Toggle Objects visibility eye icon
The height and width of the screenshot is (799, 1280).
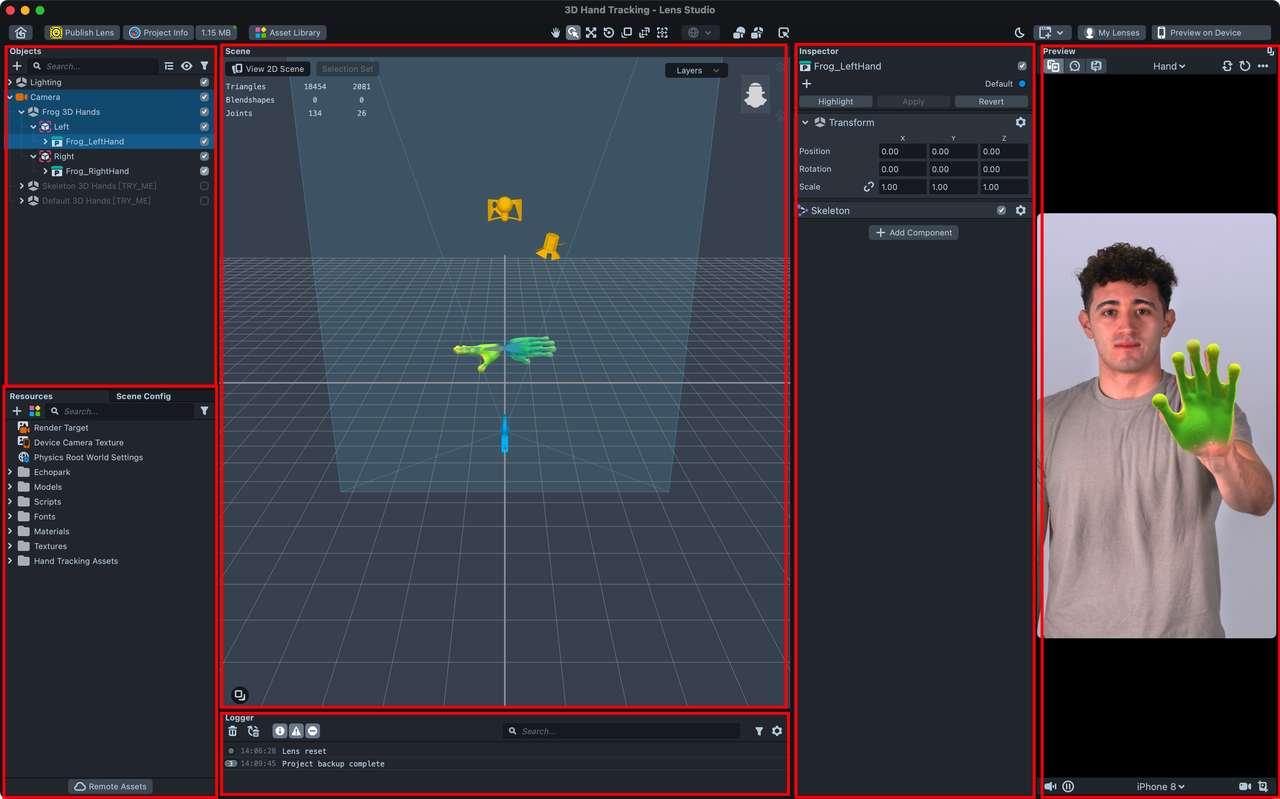[186, 66]
